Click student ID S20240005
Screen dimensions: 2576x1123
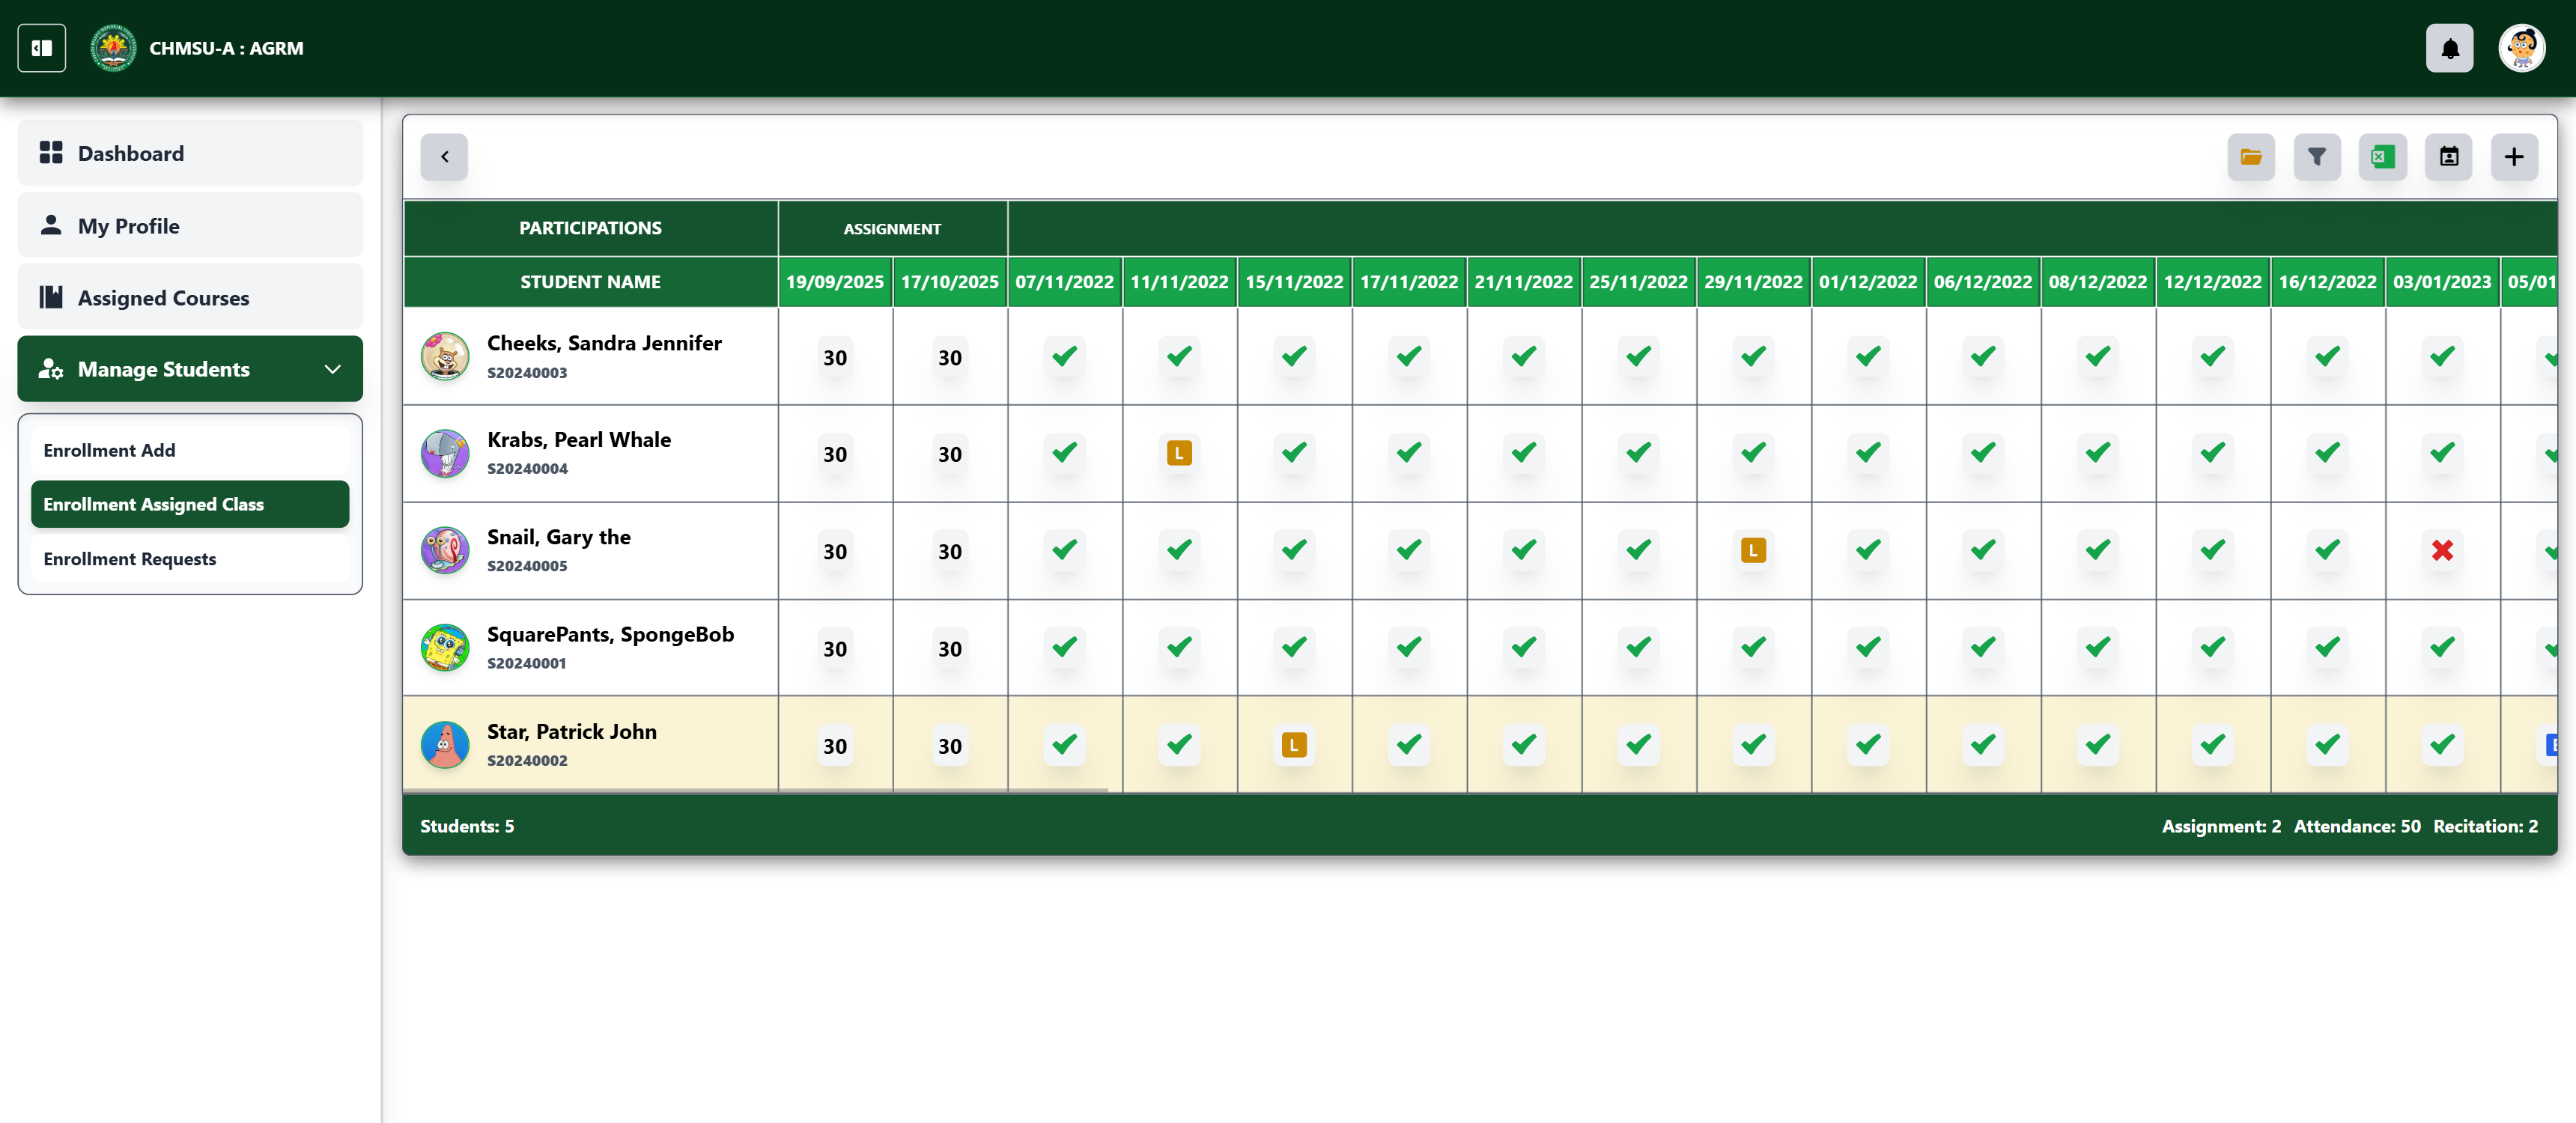coord(527,566)
